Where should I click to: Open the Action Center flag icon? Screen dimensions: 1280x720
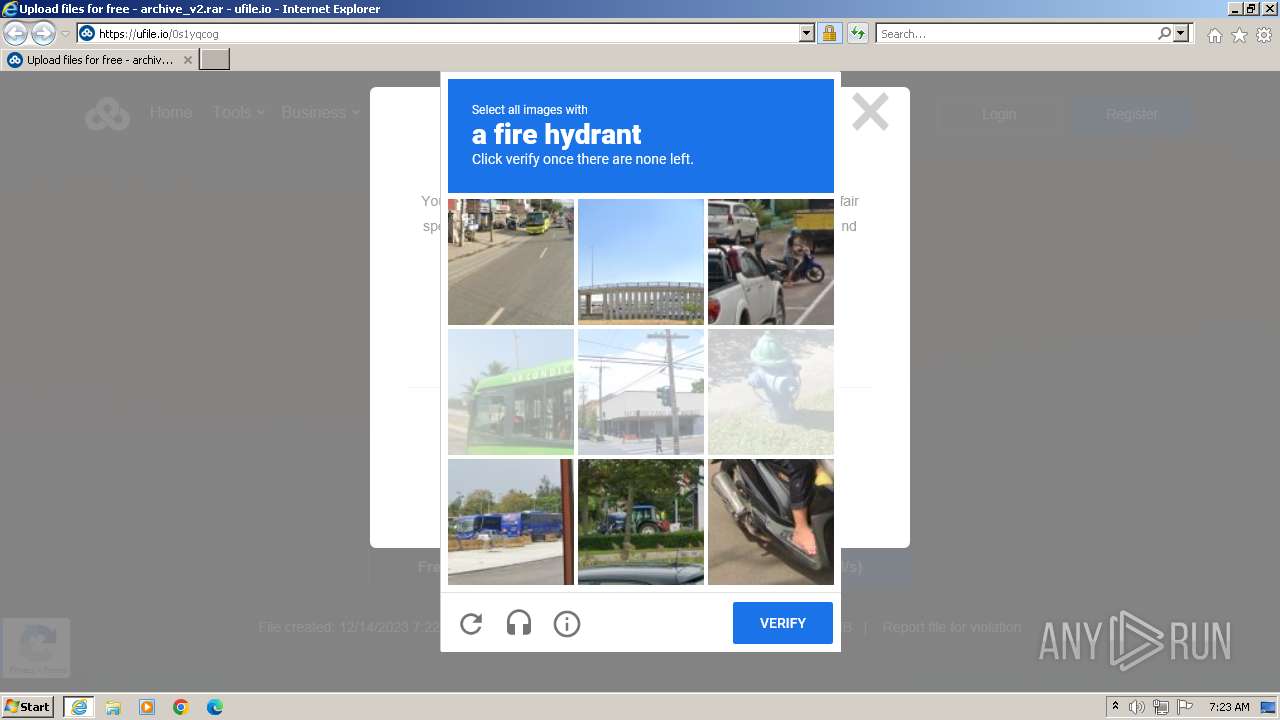coord(1185,707)
